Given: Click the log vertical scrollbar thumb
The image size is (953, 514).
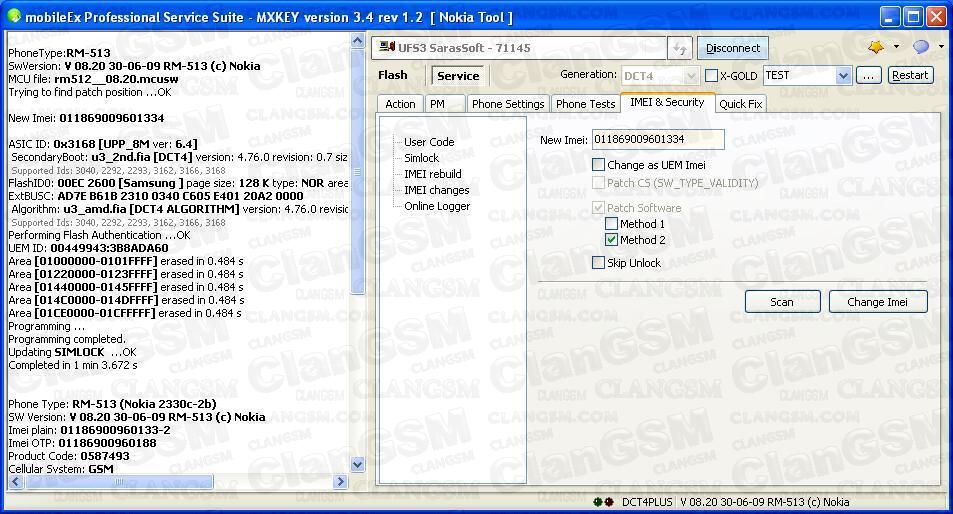Looking at the screenshot, I should pyautogui.click(x=357, y=171).
